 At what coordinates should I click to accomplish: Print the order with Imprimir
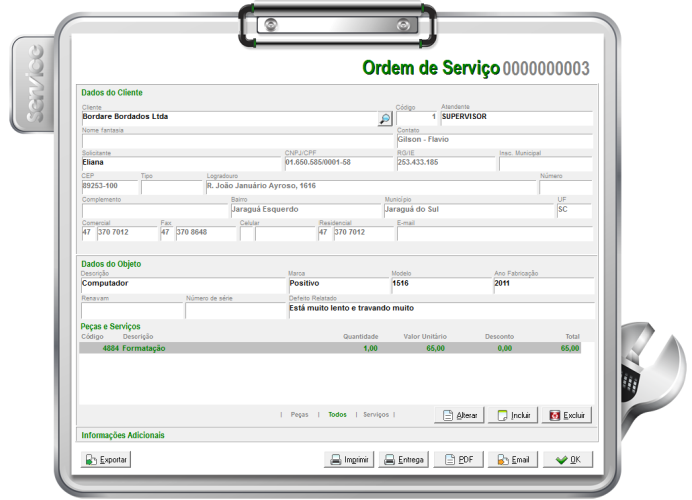click(350, 460)
